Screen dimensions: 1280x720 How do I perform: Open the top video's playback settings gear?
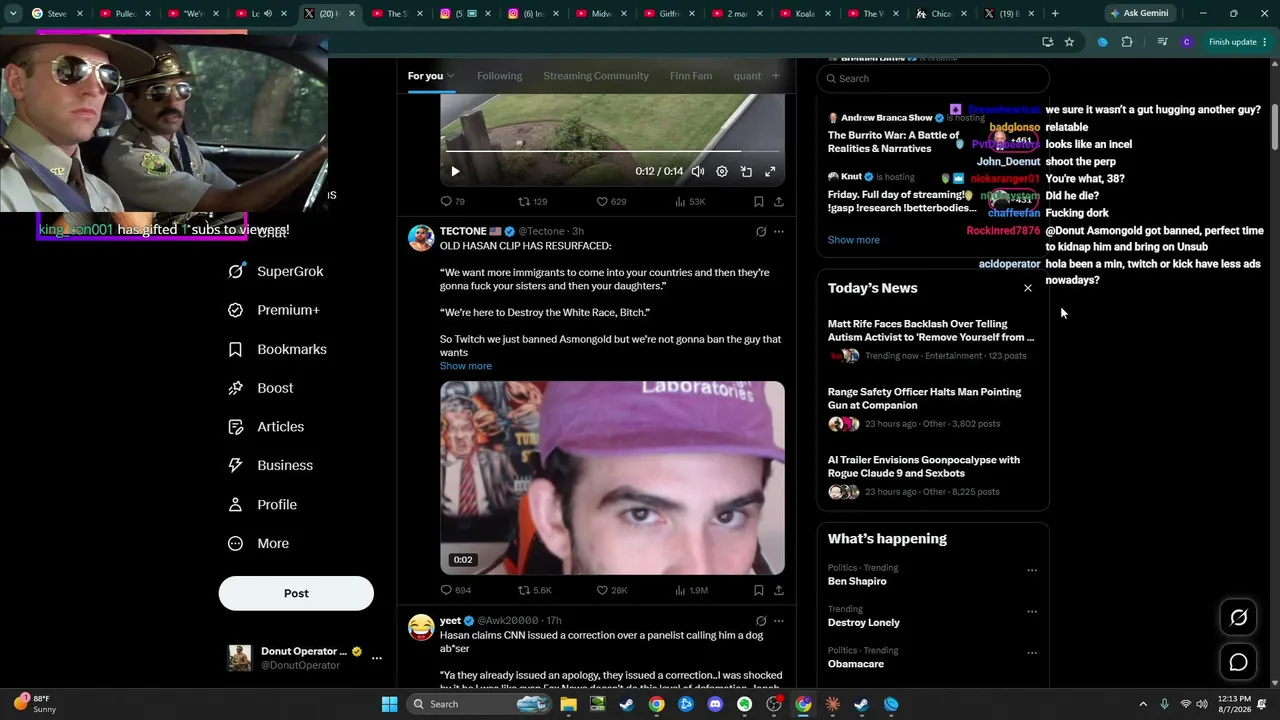click(722, 172)
